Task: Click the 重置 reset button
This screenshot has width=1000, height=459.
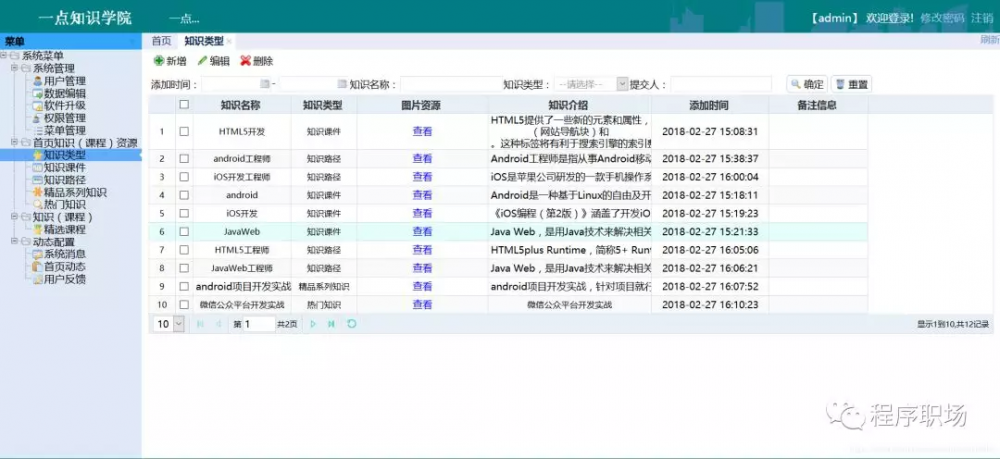Action: tap(851, 84)
